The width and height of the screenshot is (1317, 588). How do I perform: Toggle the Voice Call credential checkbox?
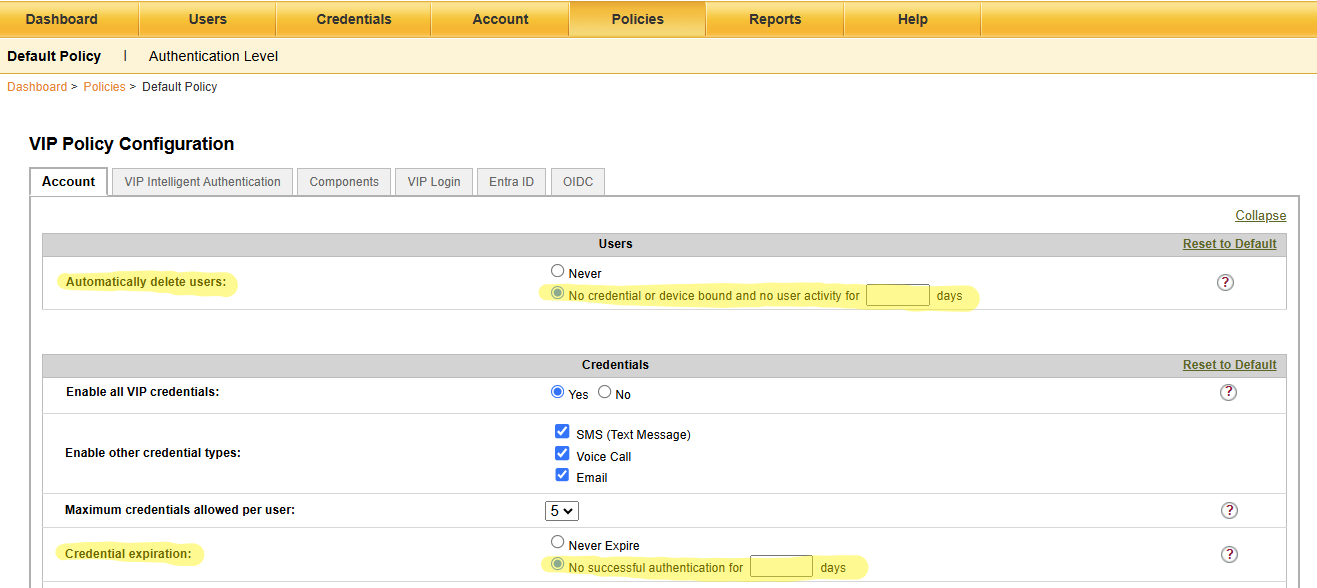click(562, 454)
